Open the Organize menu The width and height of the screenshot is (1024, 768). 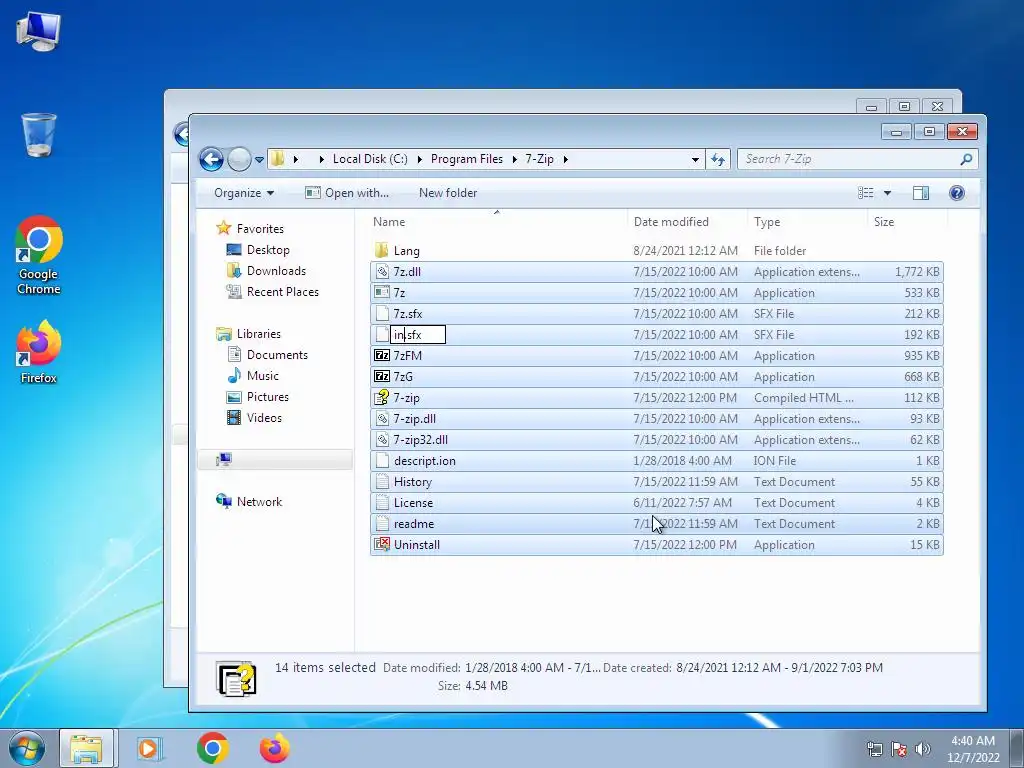244,193
